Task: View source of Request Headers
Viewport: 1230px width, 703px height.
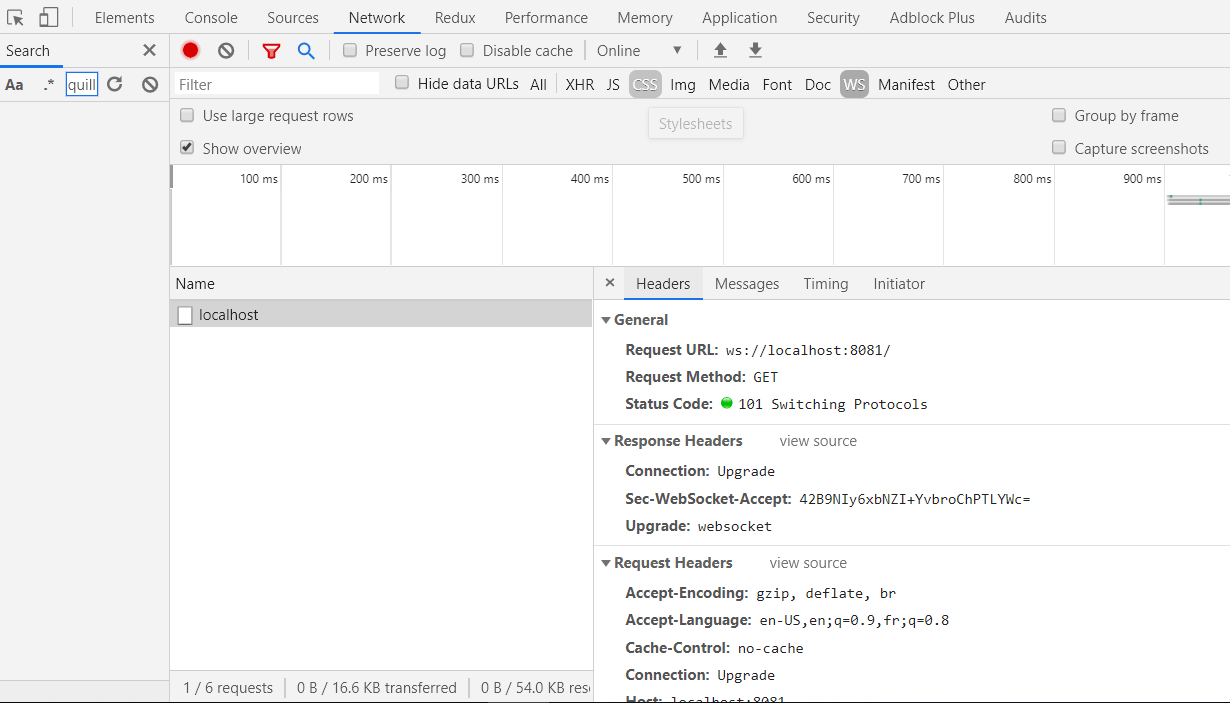Action: point(808,563)
